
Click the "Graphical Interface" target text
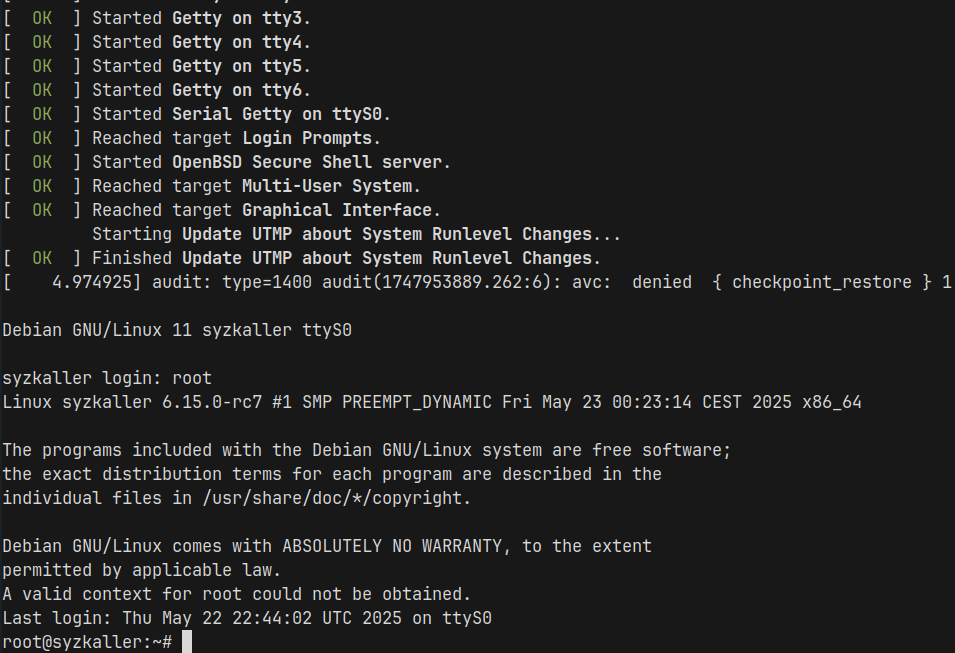click(x=341, y=210)
